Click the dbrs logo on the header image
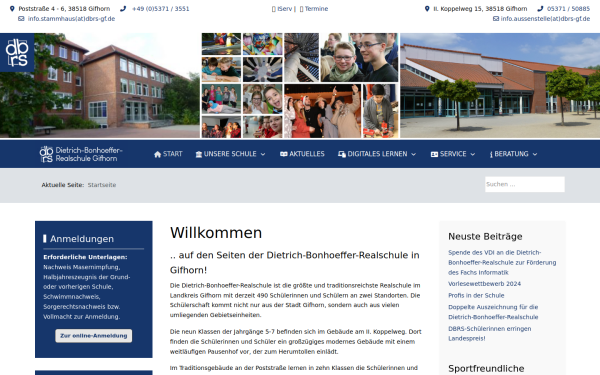600x375 pixels. point(17,52)
